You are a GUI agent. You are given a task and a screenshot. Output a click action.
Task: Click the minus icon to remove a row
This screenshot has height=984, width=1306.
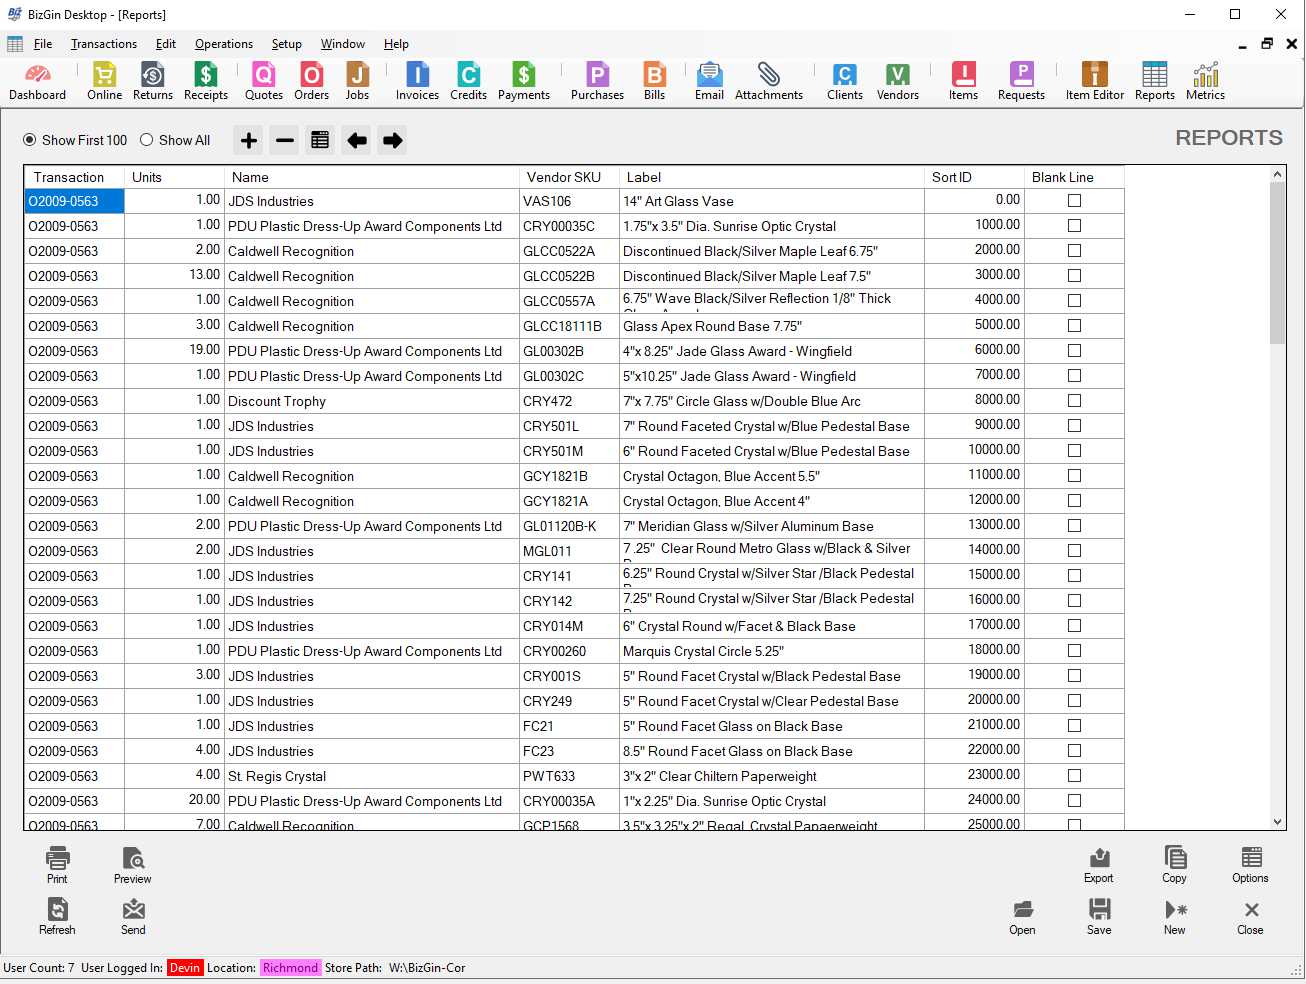284,140
